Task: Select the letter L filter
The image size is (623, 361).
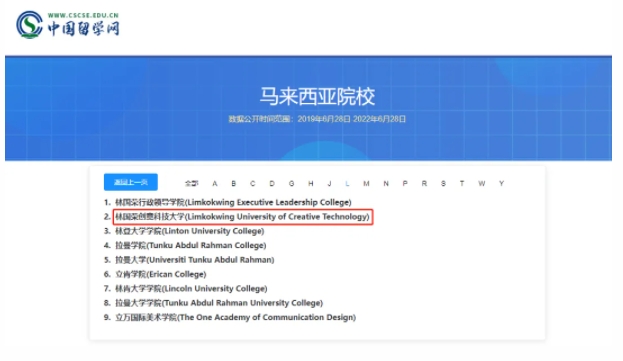Action: click(347, 183)
